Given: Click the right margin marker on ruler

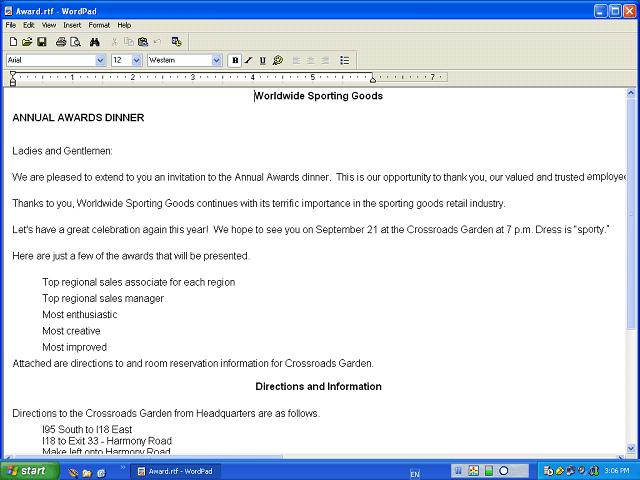Looking at the screenshot, I should [373, 80].
